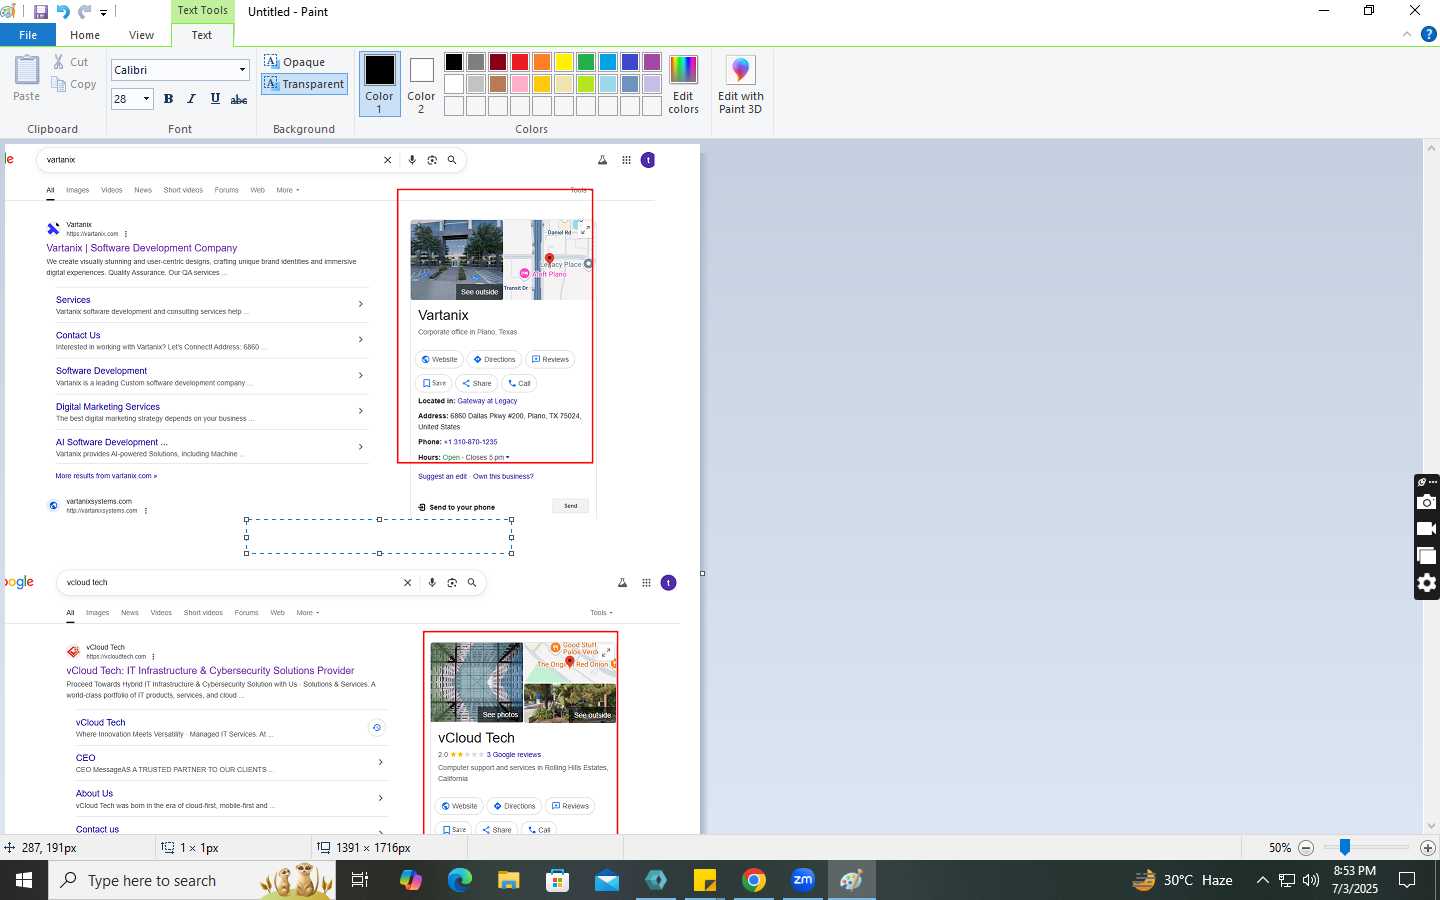Open Microsoft Store from the taskbar
The height and width of the screenshot is (900, 1440).
coord(558,880)
